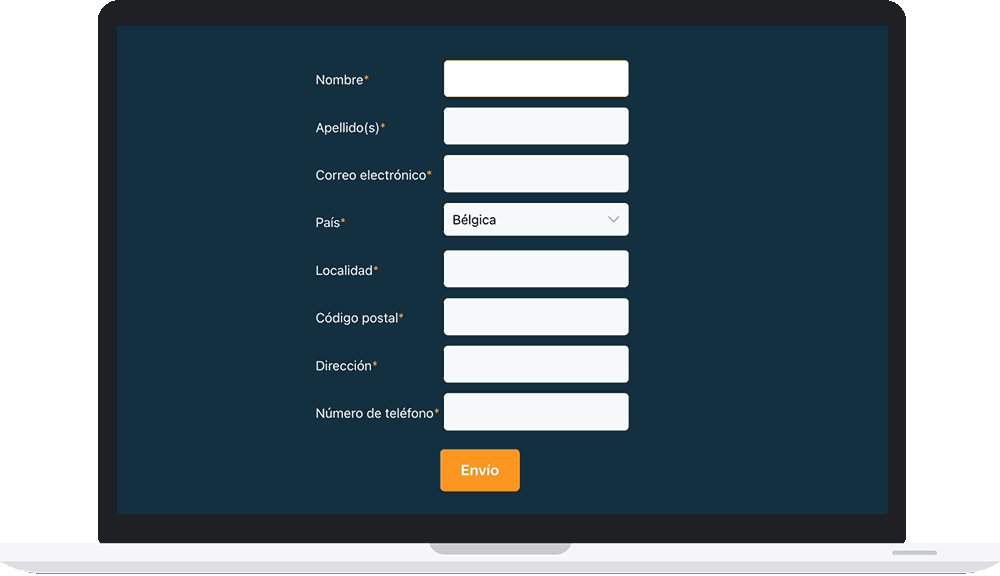Image resolution: width=1000 pixels, height=576 pixels.
Task: Click into the Correo electrónico field
Action: (536, 174)
